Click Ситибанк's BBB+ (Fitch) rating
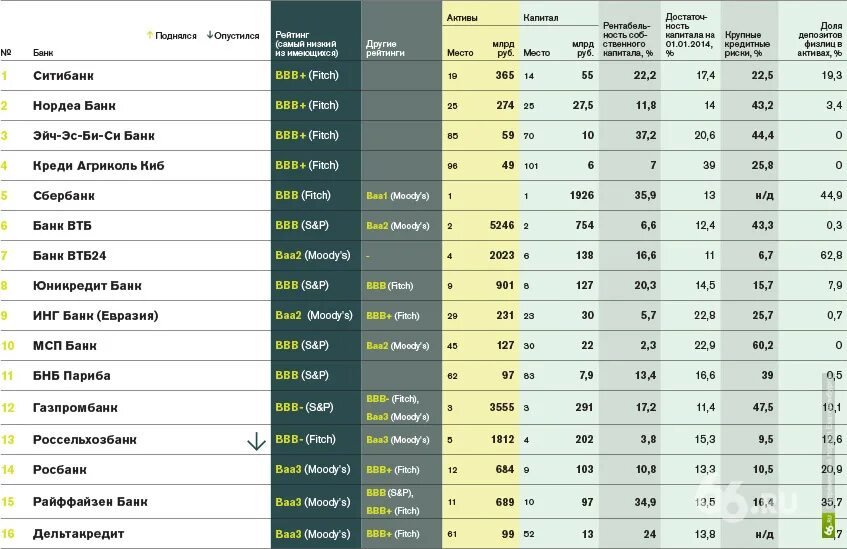This screenshot has width=847, height=549. [307, 75]
